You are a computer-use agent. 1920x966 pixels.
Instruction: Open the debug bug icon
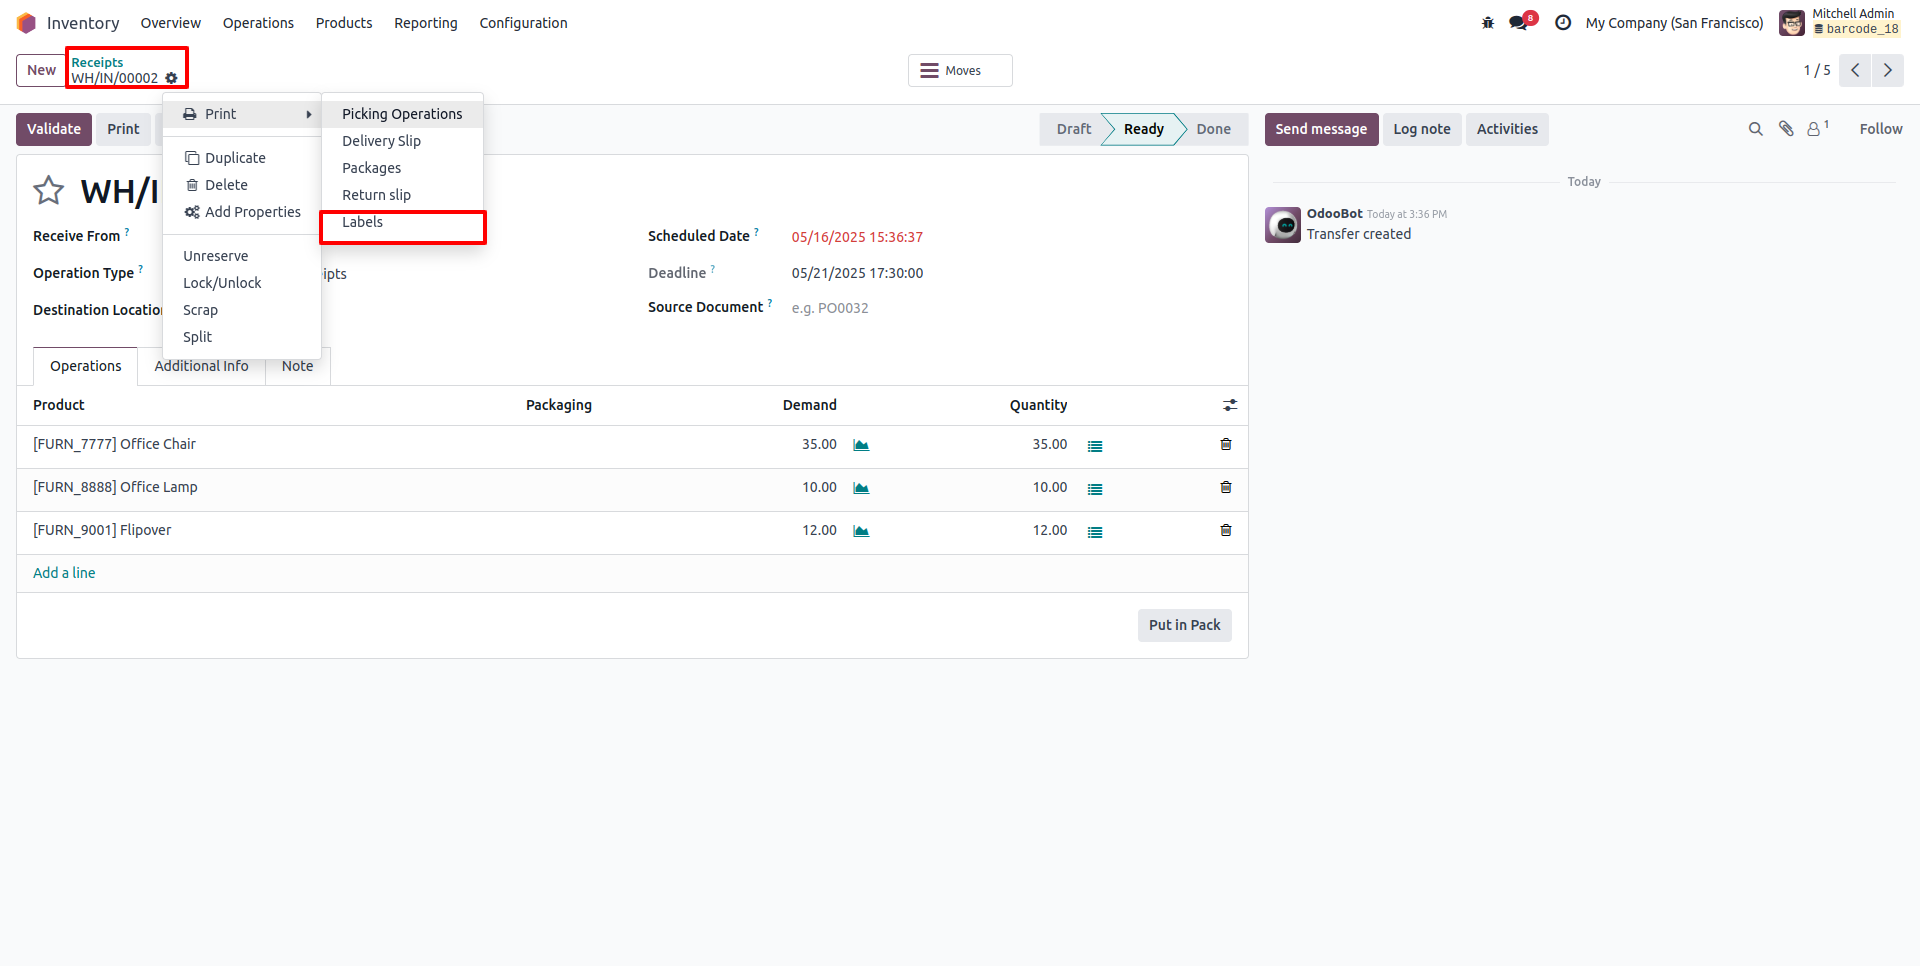pos(1488,23)
